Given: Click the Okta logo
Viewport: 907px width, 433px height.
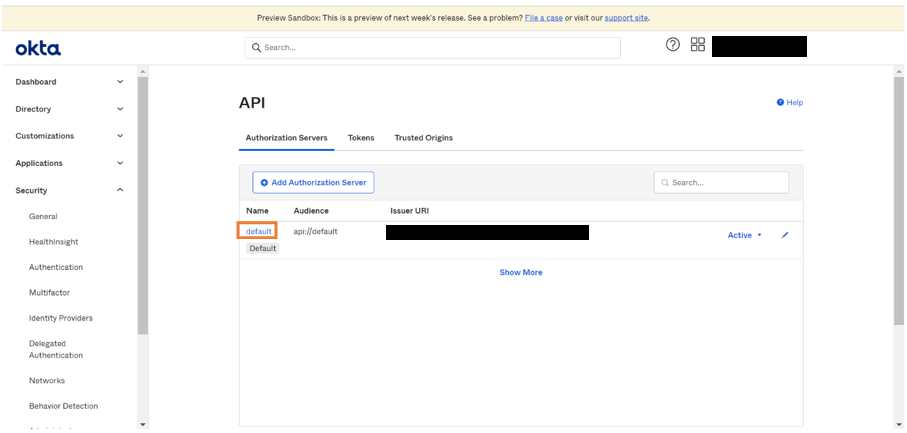Looking at the screenshot, I should click(x=38, y=48).
